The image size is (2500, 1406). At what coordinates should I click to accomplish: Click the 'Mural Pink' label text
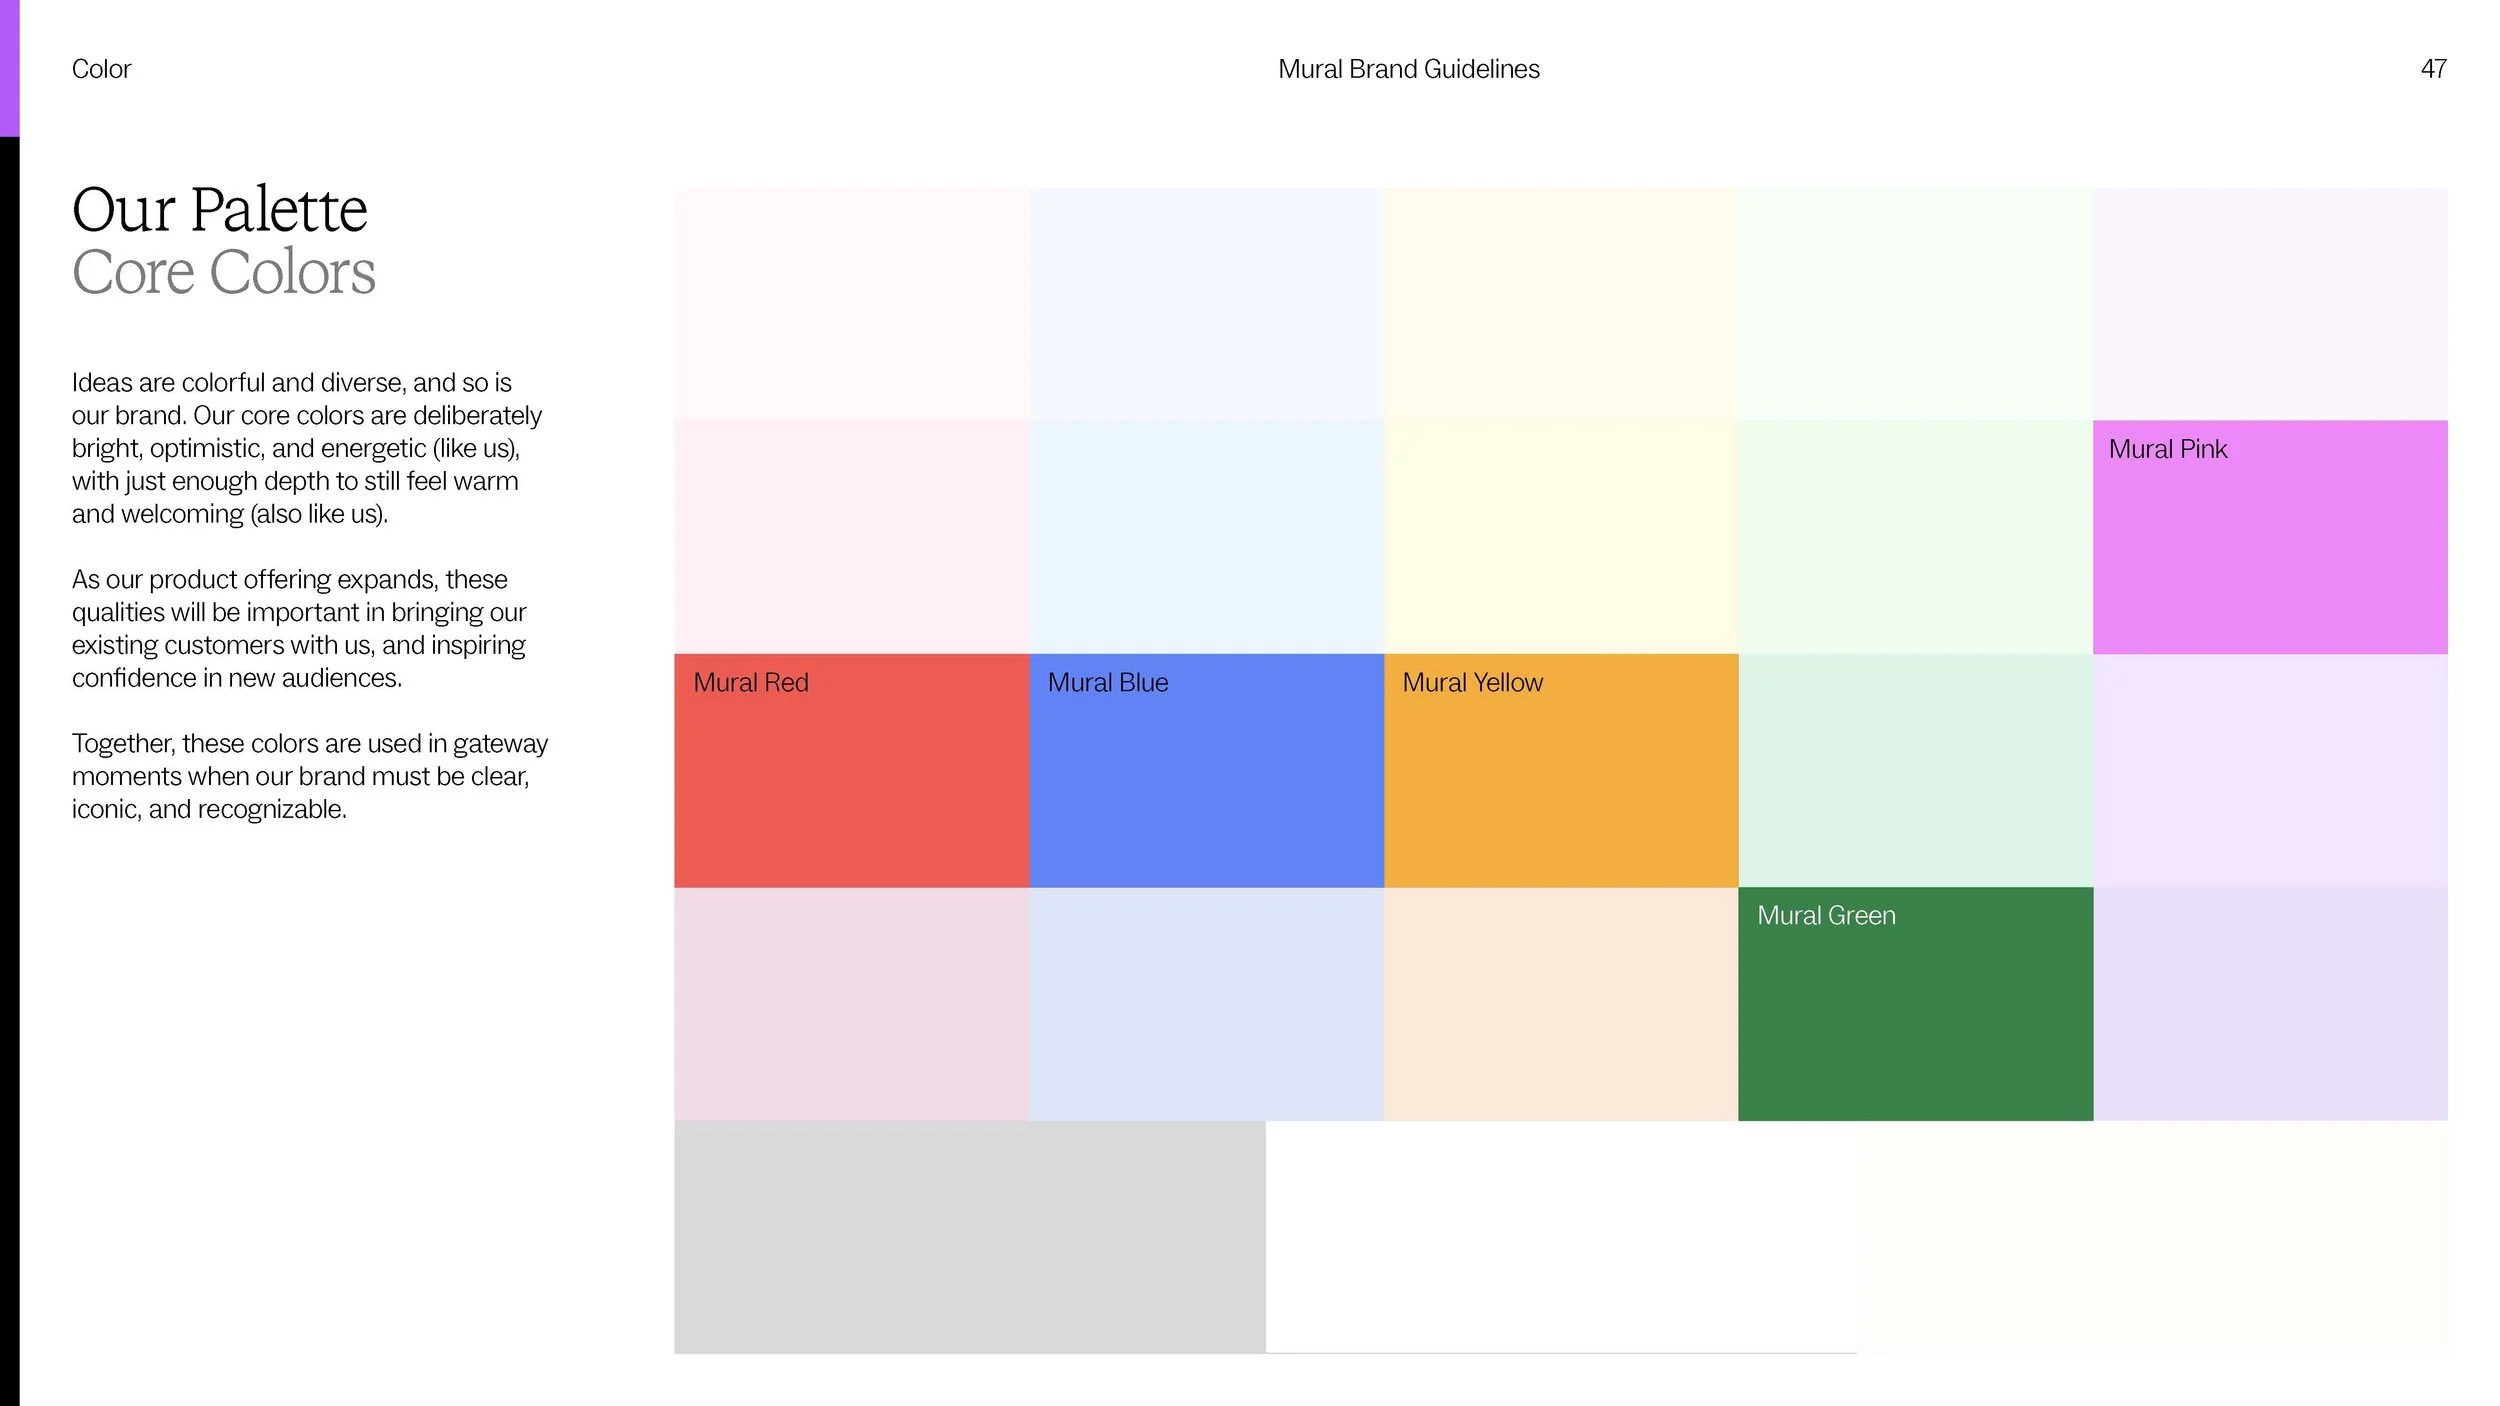click(x=2167, y=449)
